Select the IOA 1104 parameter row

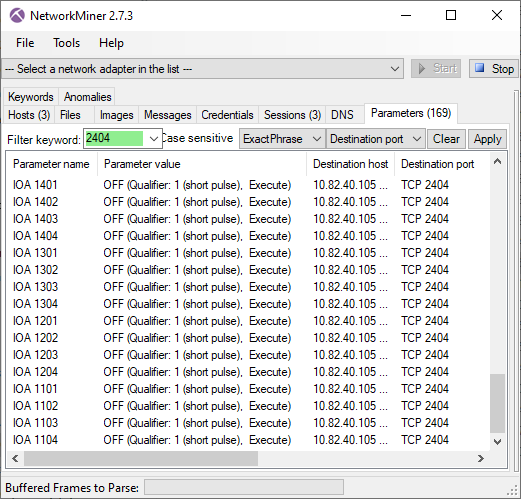248,440
